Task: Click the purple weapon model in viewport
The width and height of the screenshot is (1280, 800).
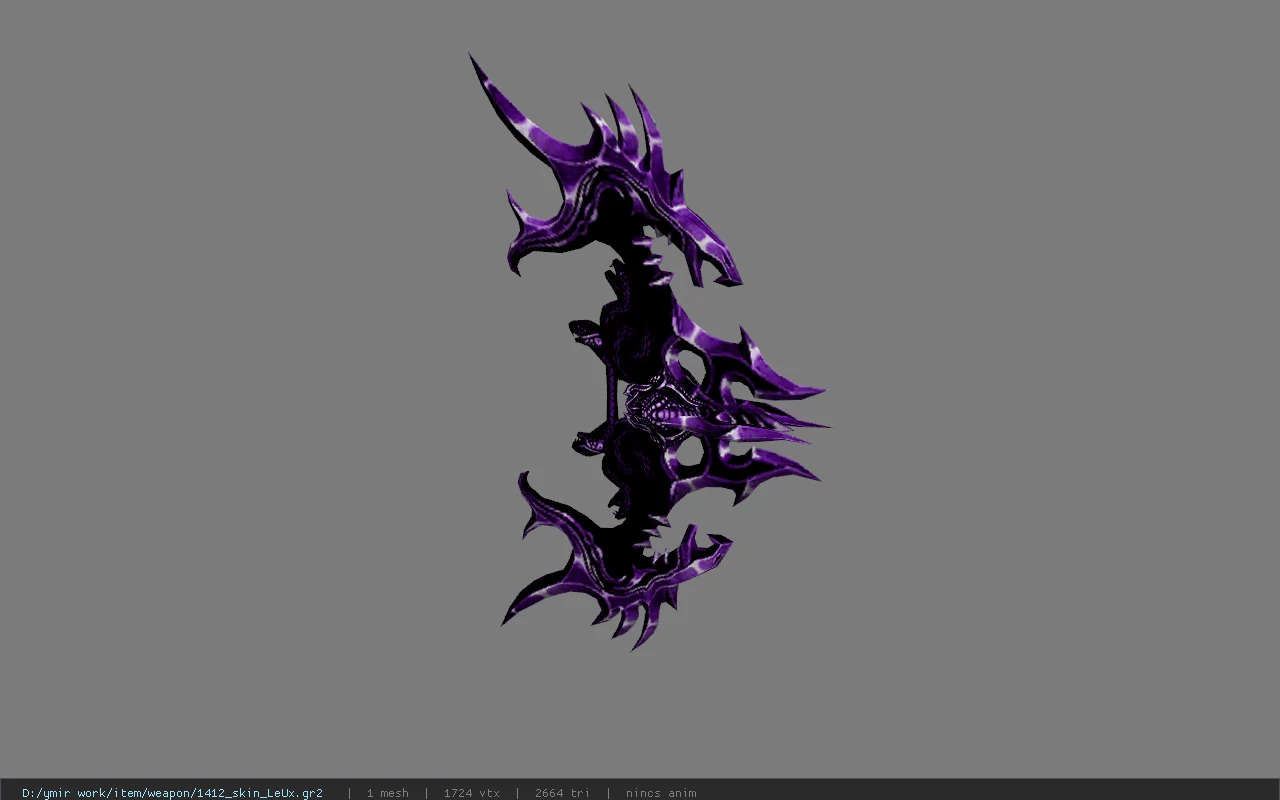Action: [650, 352]
